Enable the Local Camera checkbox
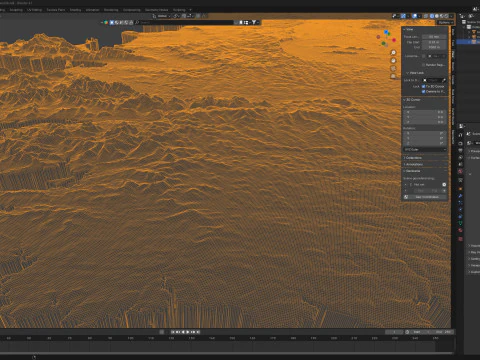 coord(424,56)
